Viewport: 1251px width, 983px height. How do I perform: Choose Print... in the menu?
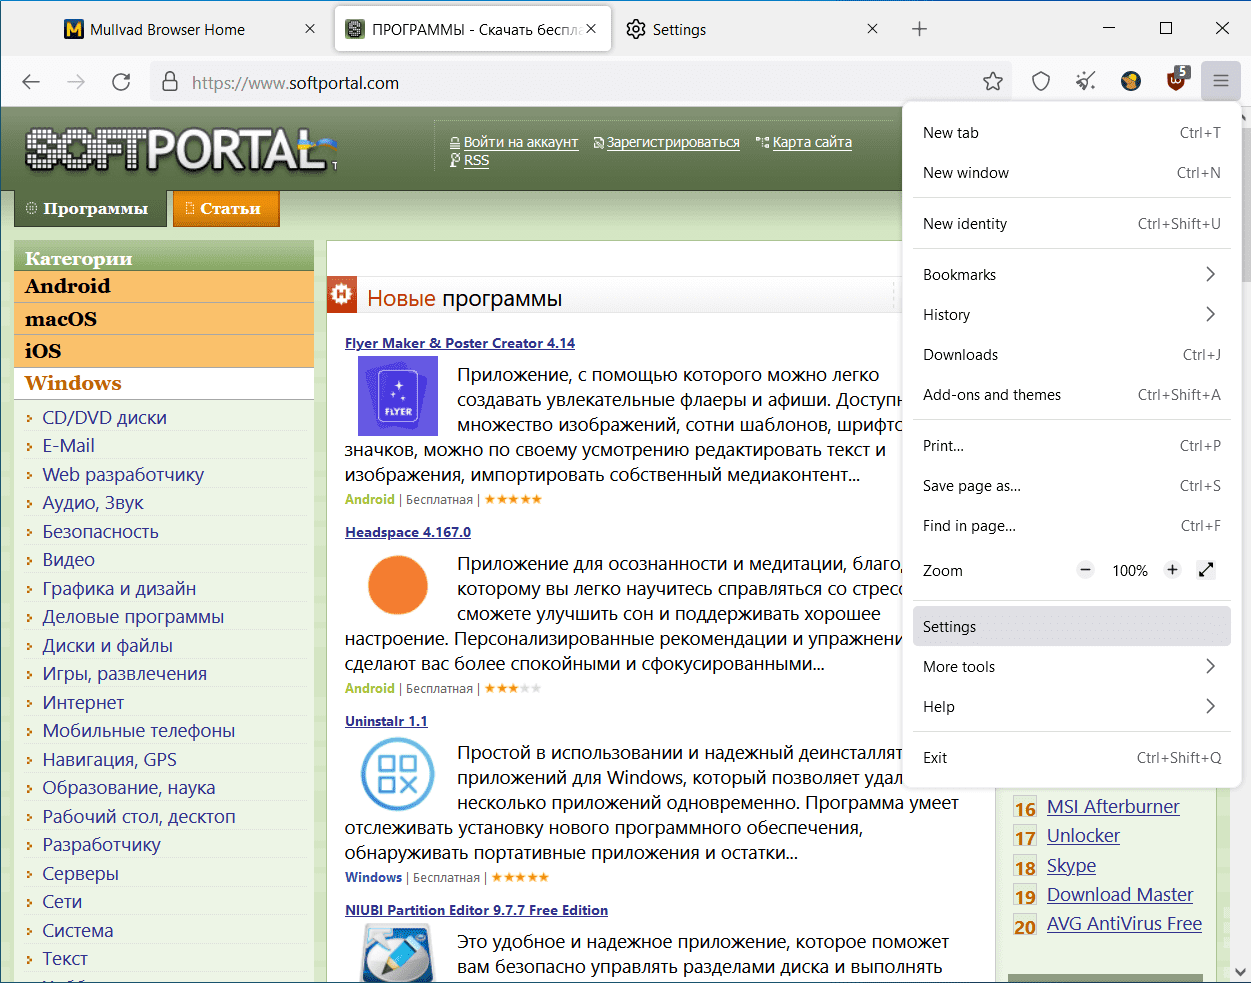click(x=1072, y=446)
